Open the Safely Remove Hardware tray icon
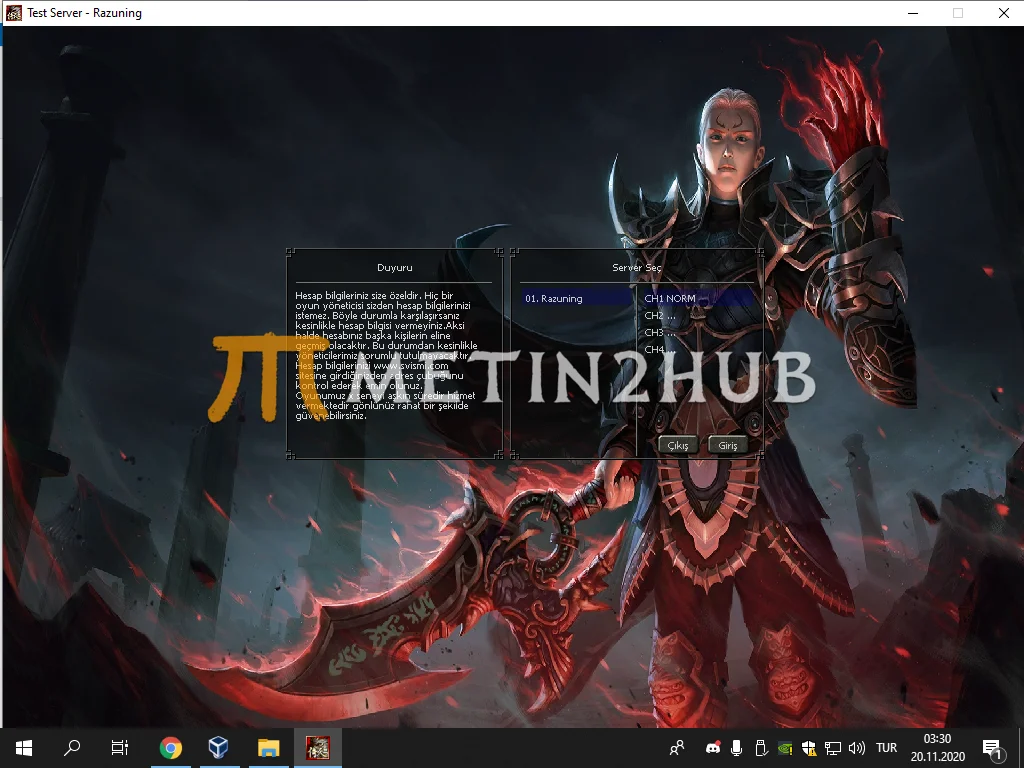1024x768 pixels. pos(761,747)
